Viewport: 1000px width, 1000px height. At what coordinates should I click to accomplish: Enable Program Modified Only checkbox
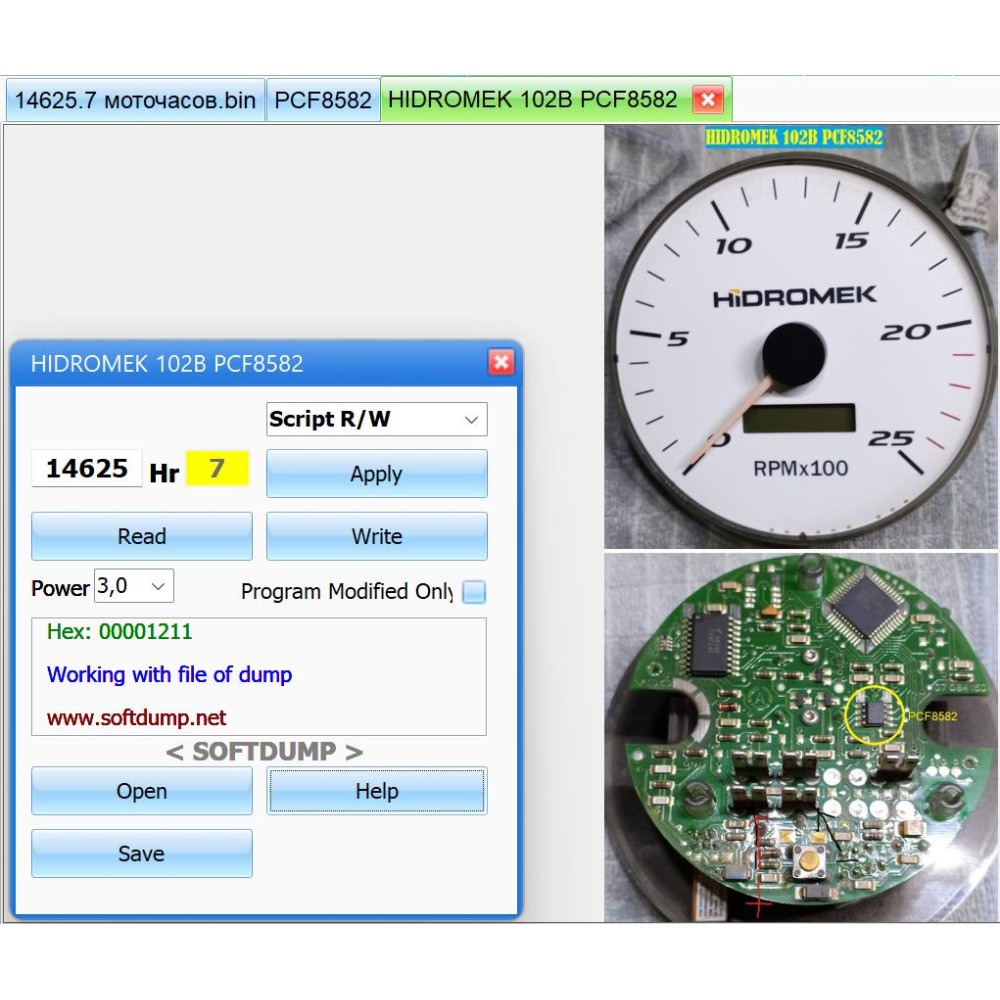click(x=474, y=592)
